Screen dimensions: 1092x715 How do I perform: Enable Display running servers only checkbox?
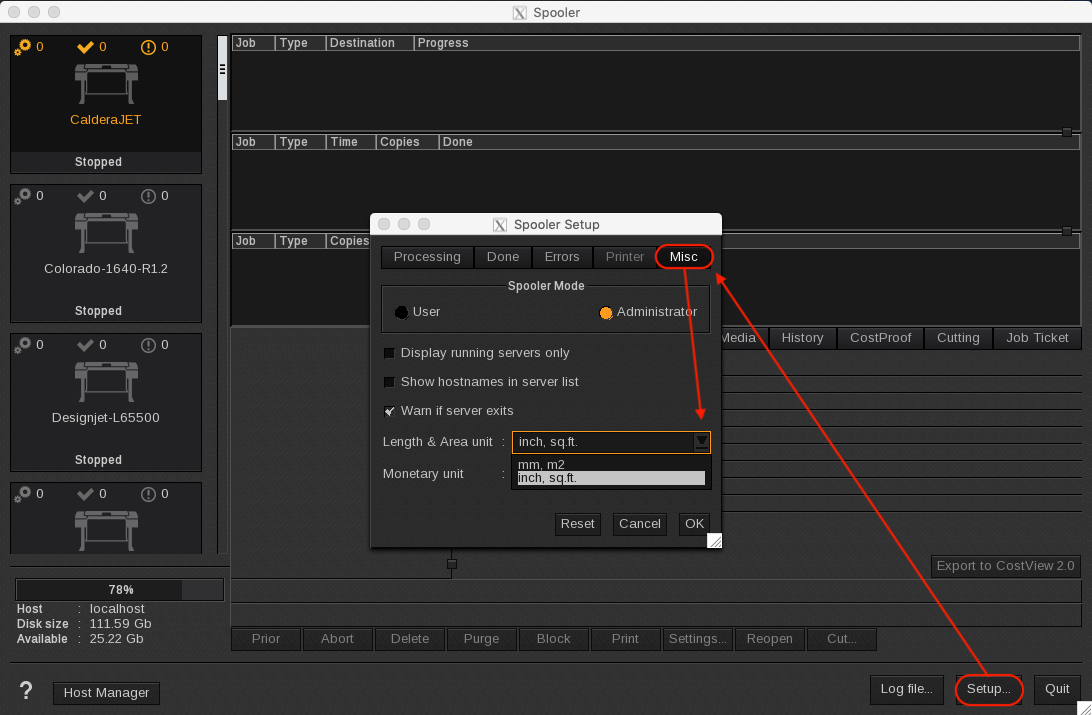pyautogui.click(x=390, y=353)
